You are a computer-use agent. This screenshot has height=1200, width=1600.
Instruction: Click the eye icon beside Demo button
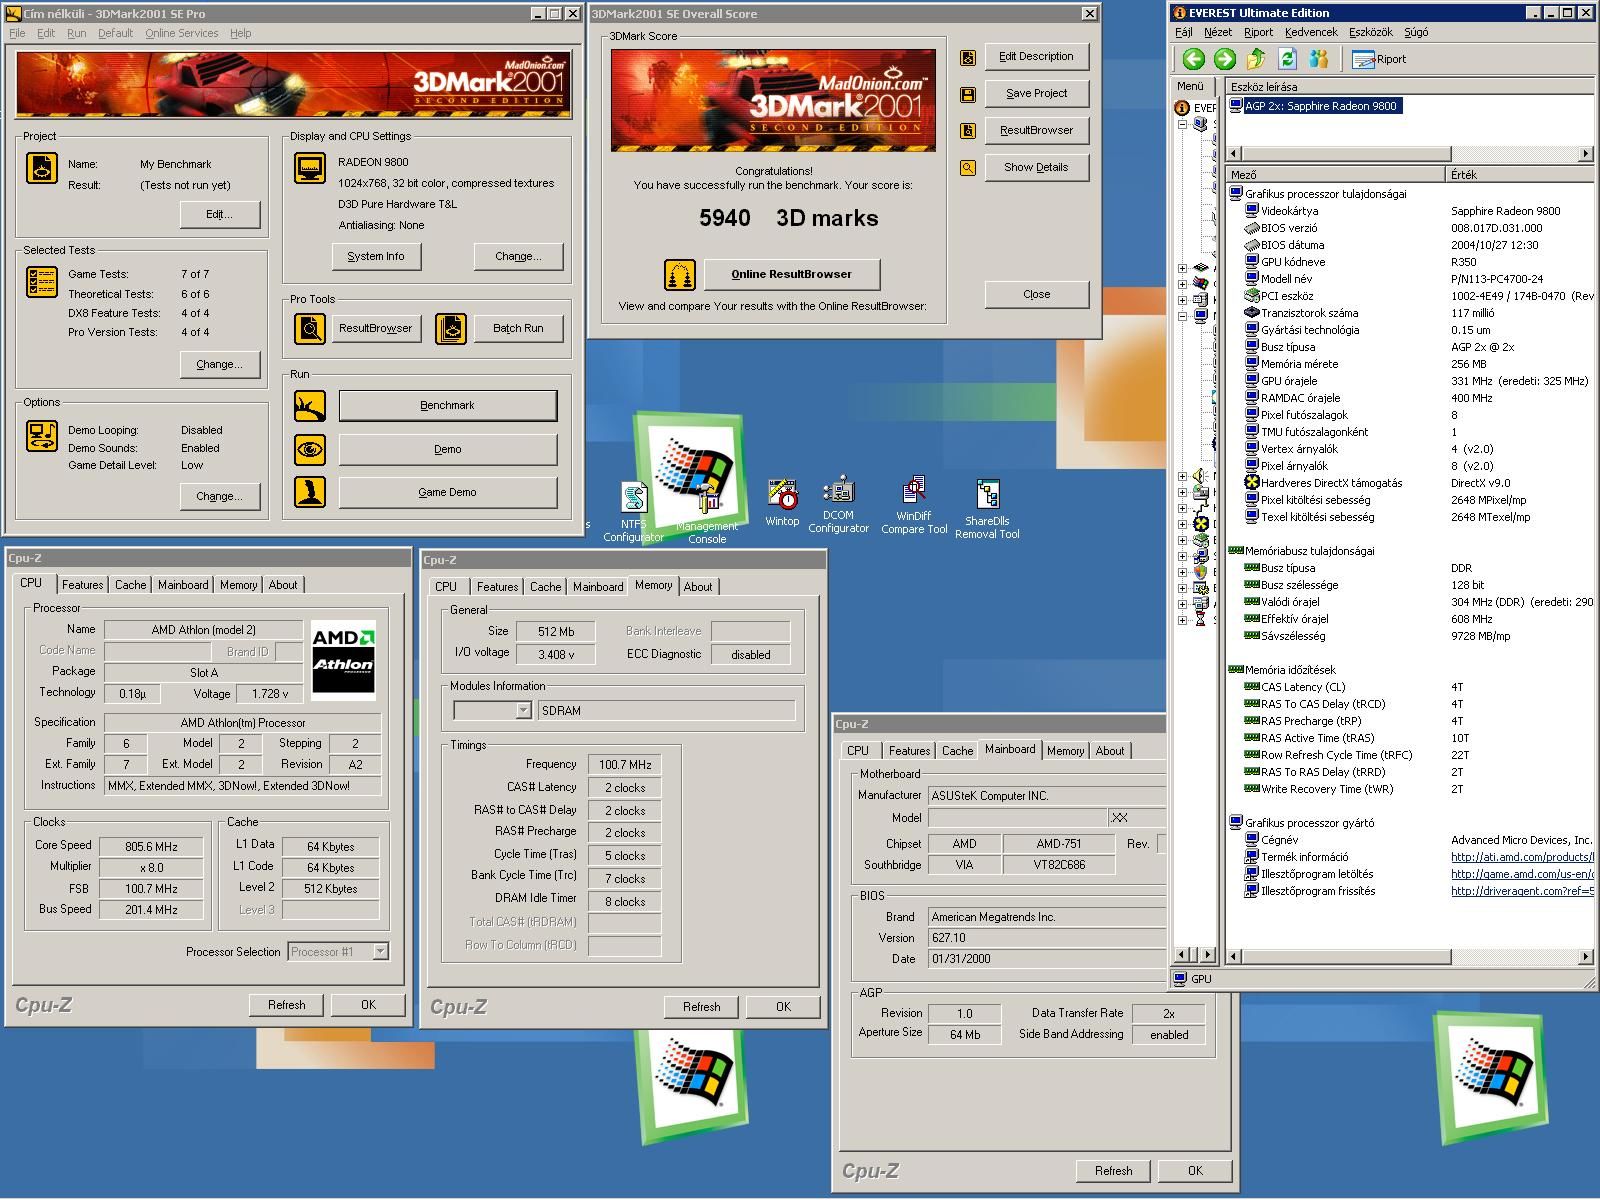(x=310, y=449)
